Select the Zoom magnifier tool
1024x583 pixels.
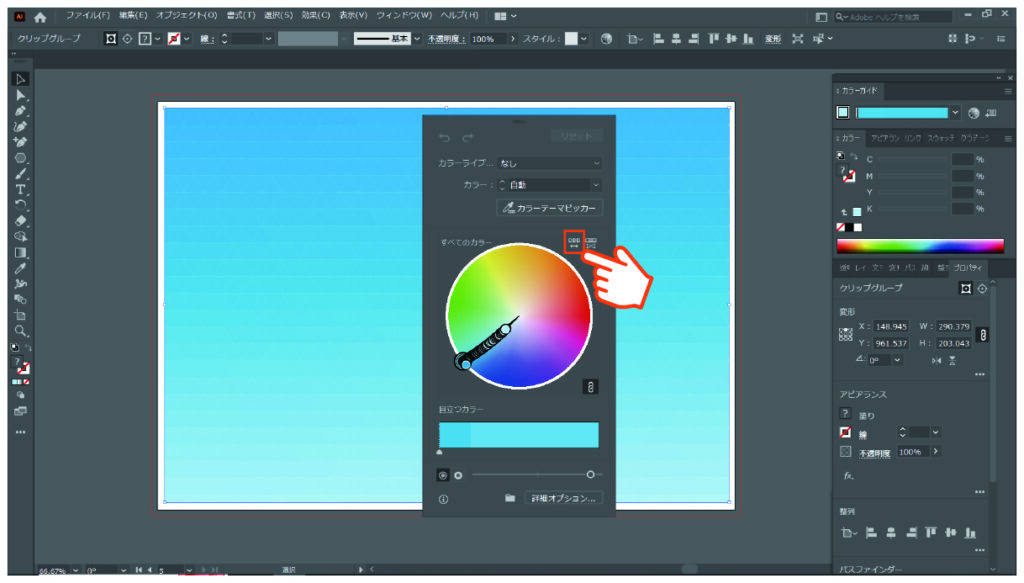click(20, 331)
